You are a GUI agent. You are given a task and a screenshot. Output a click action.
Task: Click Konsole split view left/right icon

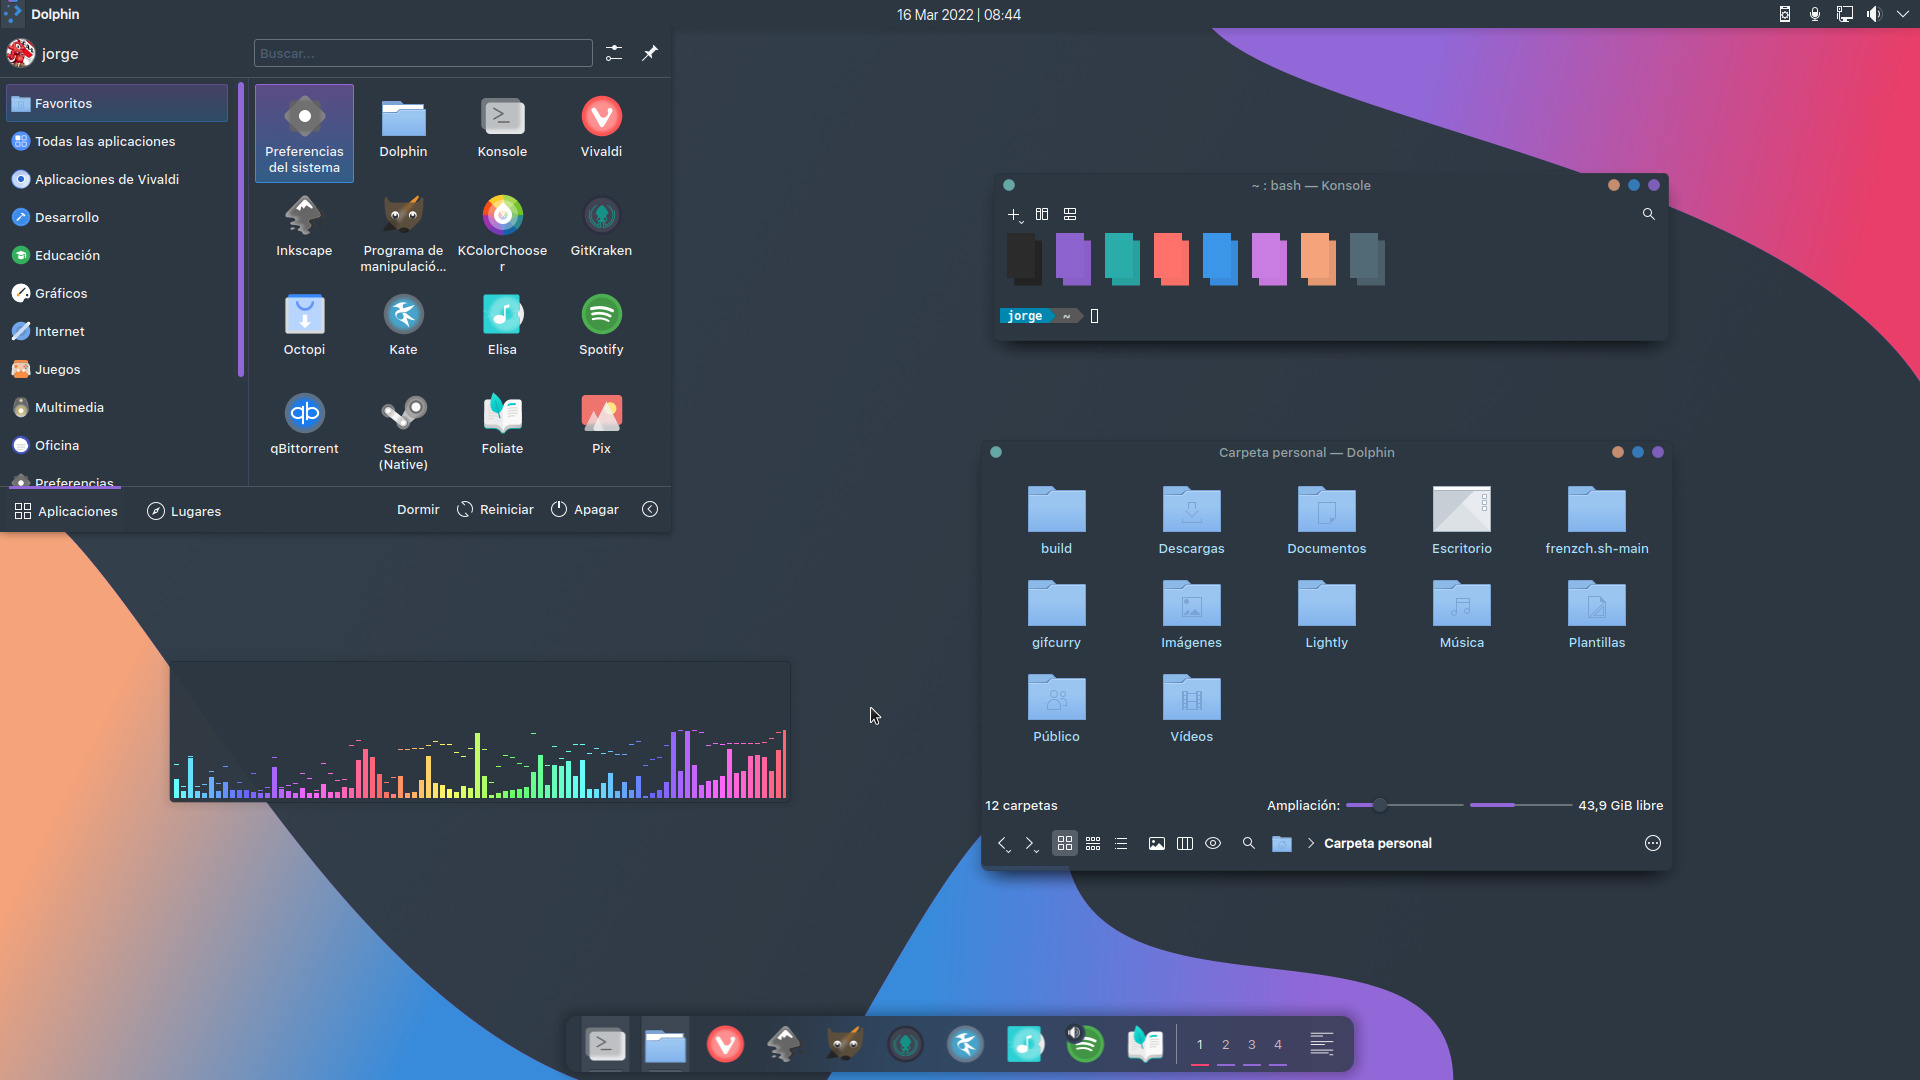[1042, 214]
